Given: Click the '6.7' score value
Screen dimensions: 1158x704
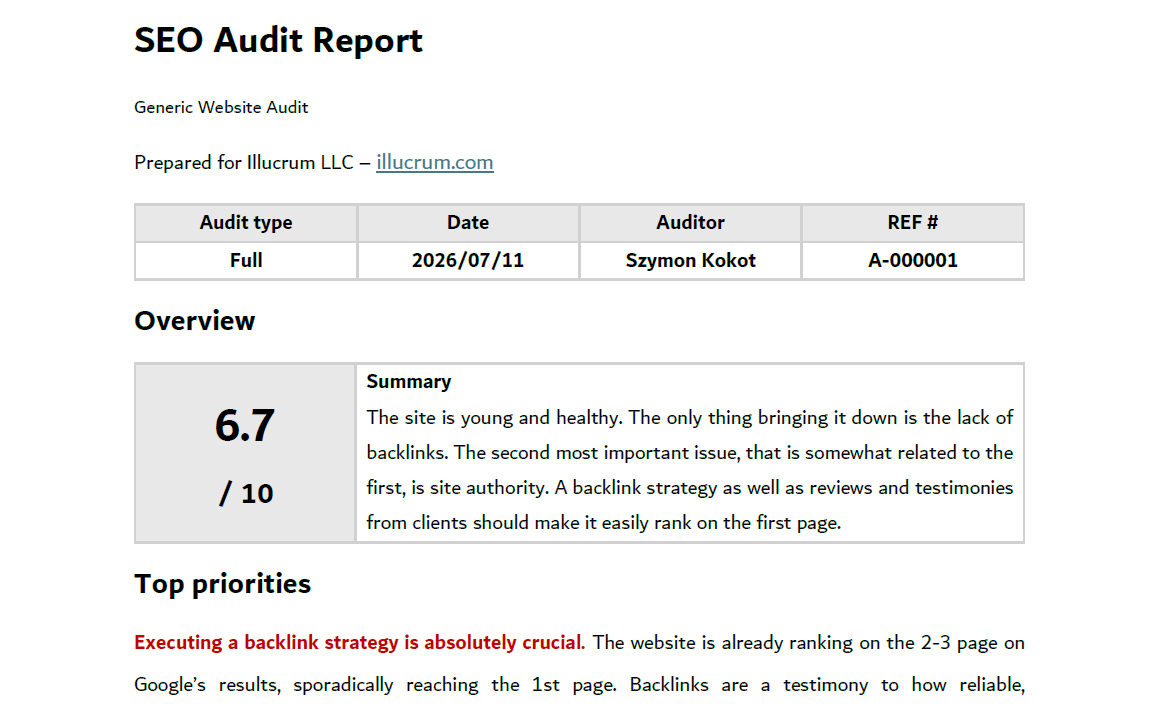Looking at the screenshot, I should [244, 426].
